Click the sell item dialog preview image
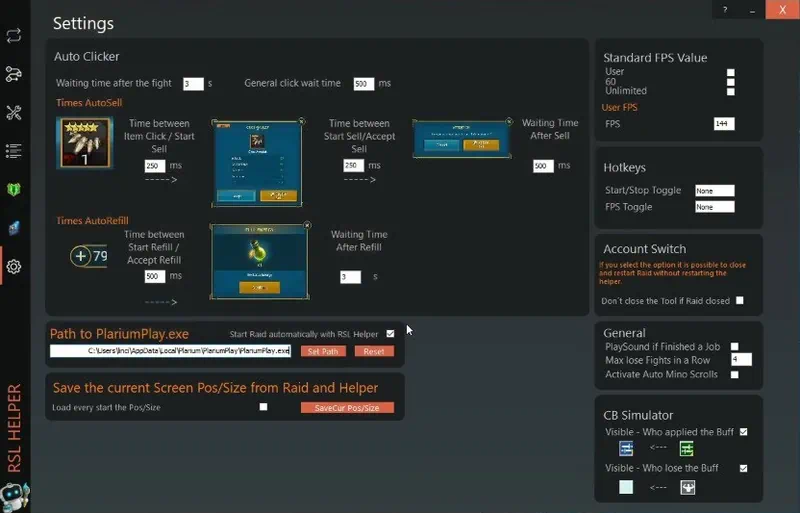The width and height of the screenshot is (800, 513). click(x=257, y=163)
